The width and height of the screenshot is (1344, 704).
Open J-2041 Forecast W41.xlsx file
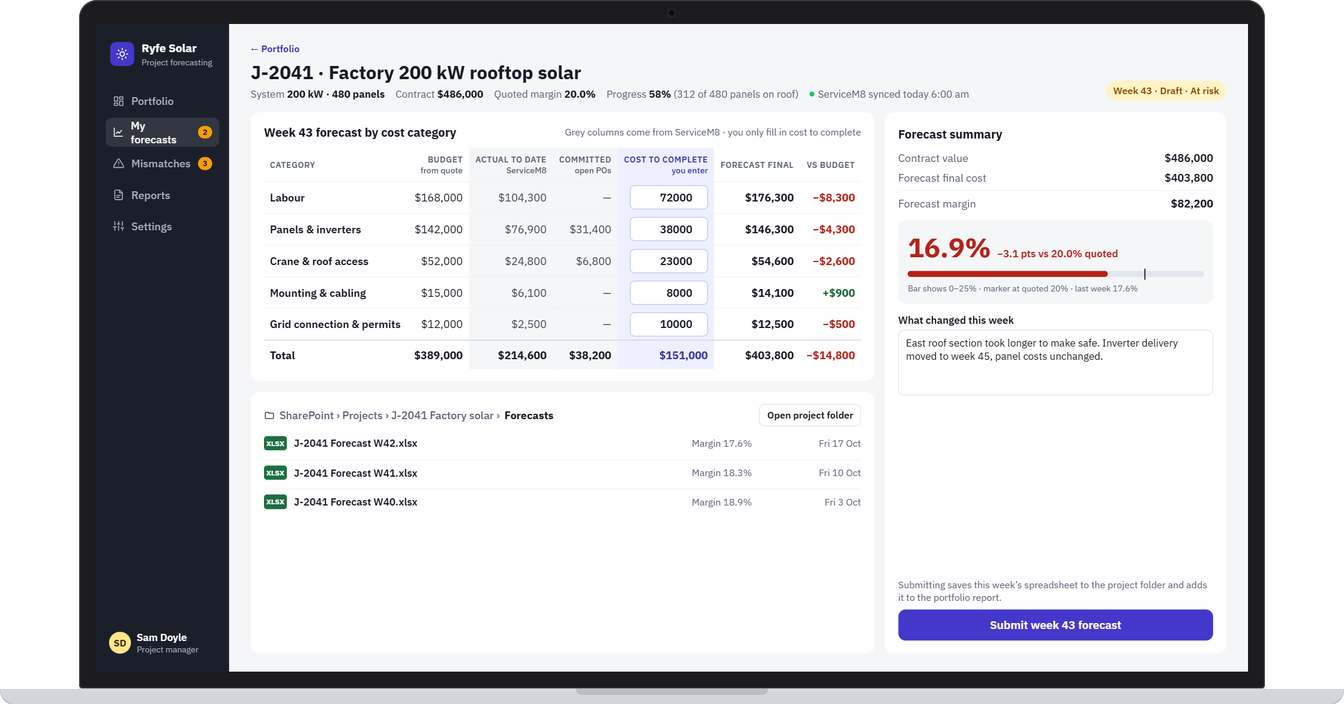tap(356, 473)
